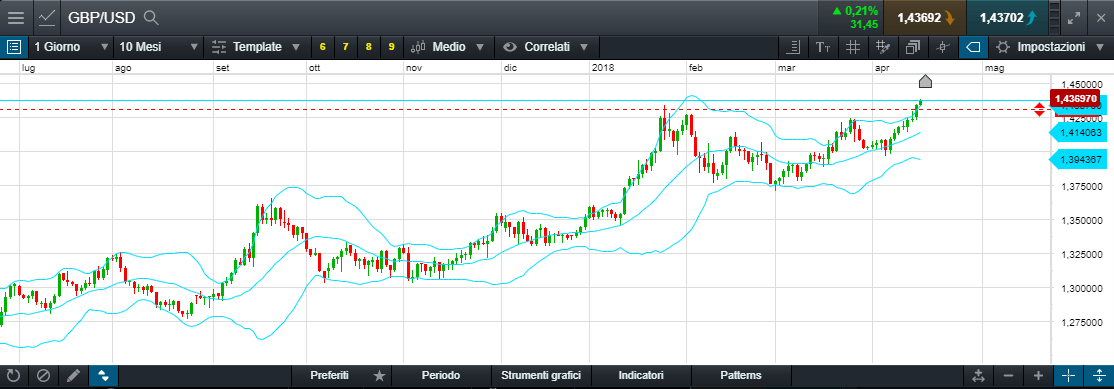Click the clear drawings circle-slash icon

tap(43, 376)
